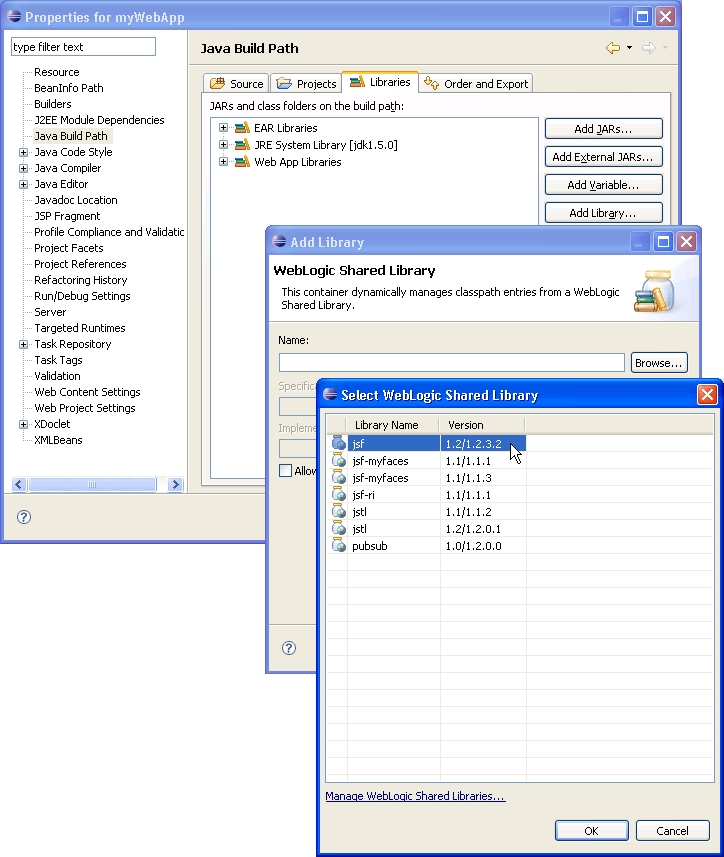The width and height of the screenshot is (724, 857).
Task: Click the Source tab folder icon
Action: click(217, 83)
